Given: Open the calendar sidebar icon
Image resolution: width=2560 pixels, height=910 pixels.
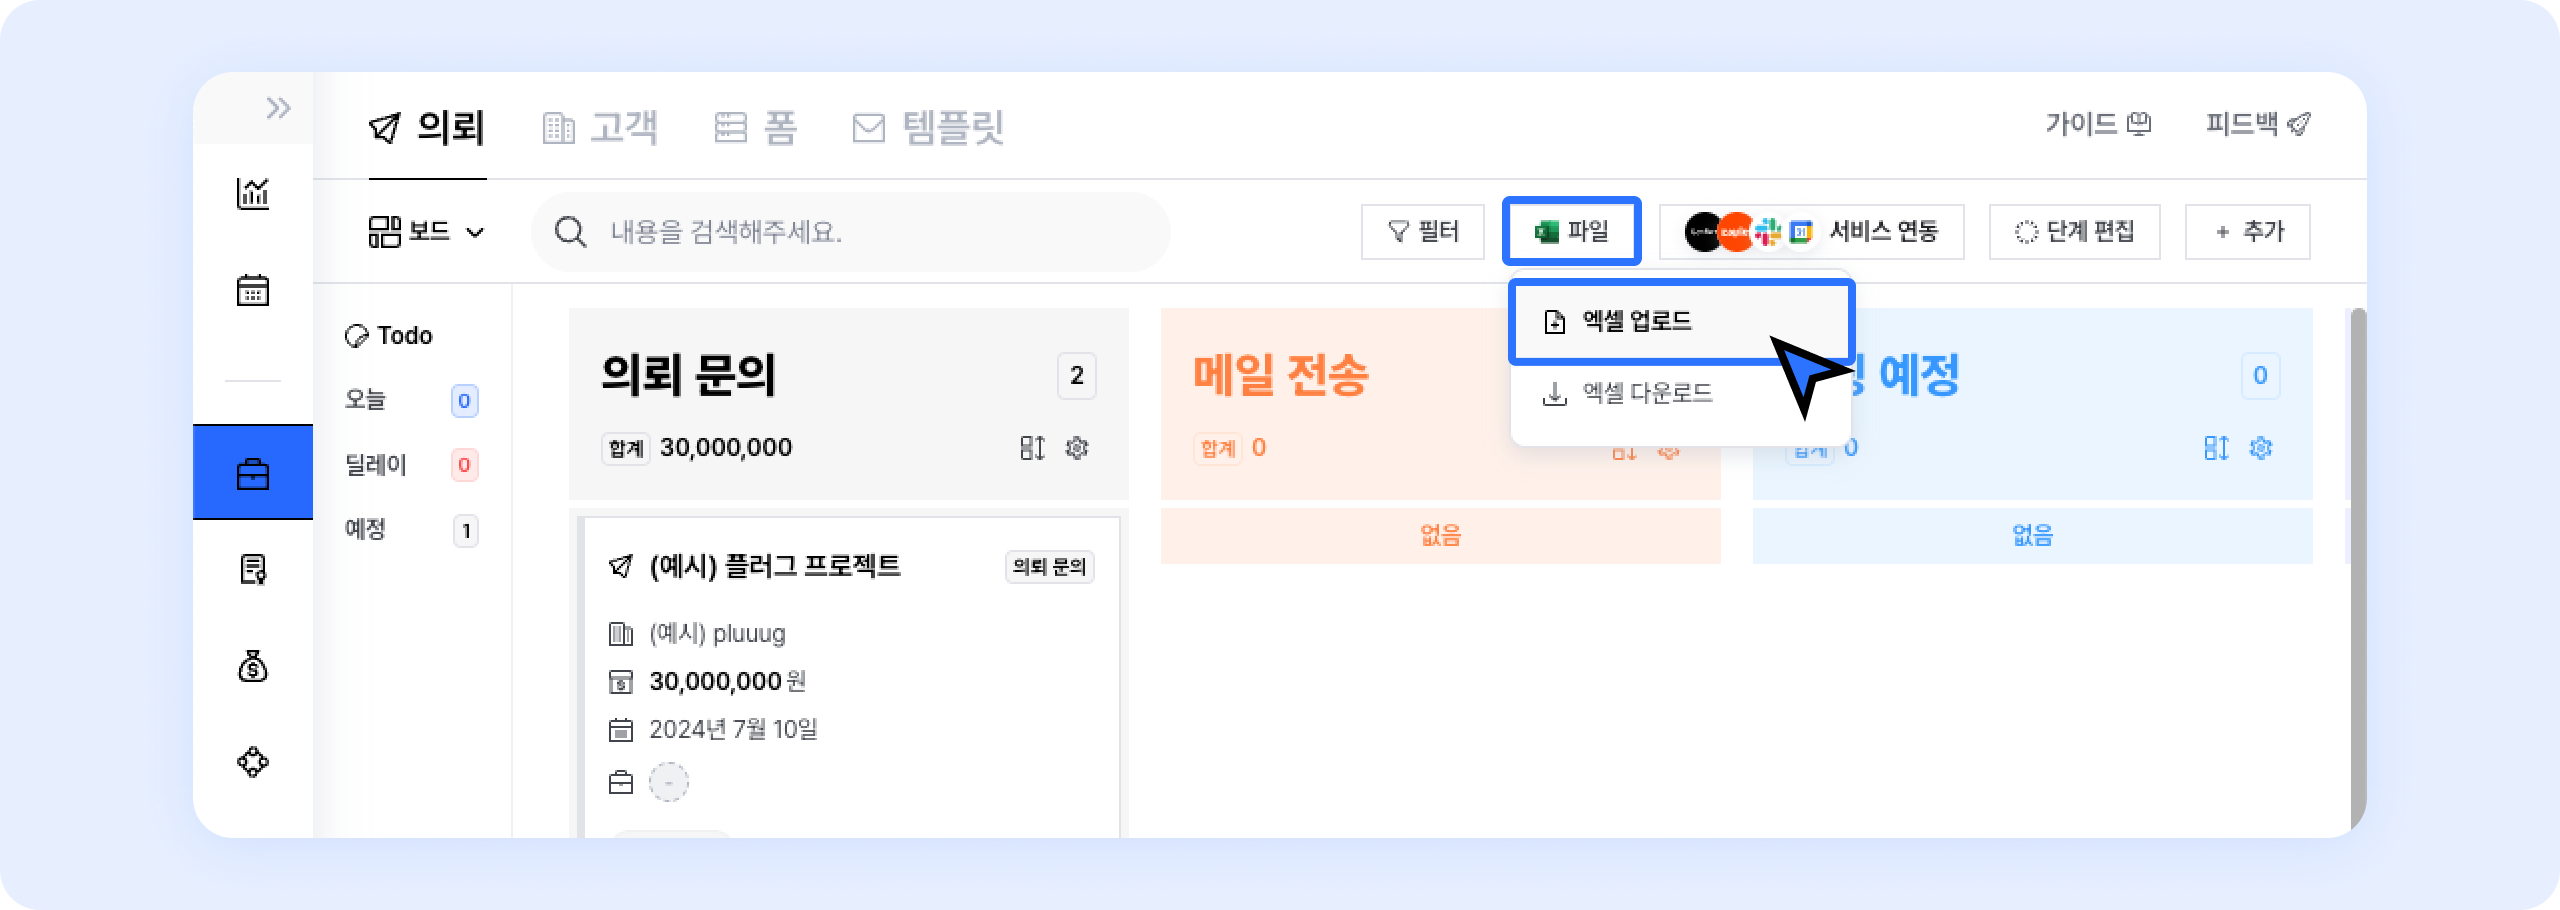Looking at the screenshot, I should [x=253, y=290].
